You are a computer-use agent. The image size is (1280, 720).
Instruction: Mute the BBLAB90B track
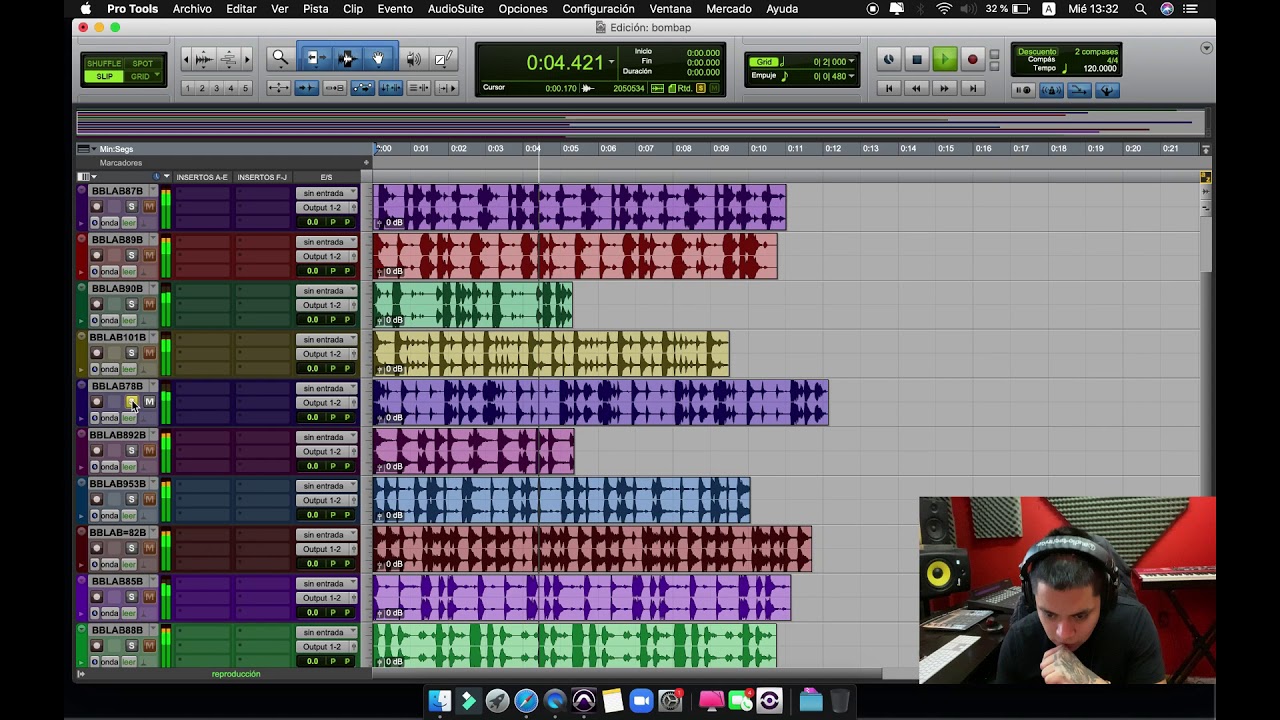pos(149,304)
